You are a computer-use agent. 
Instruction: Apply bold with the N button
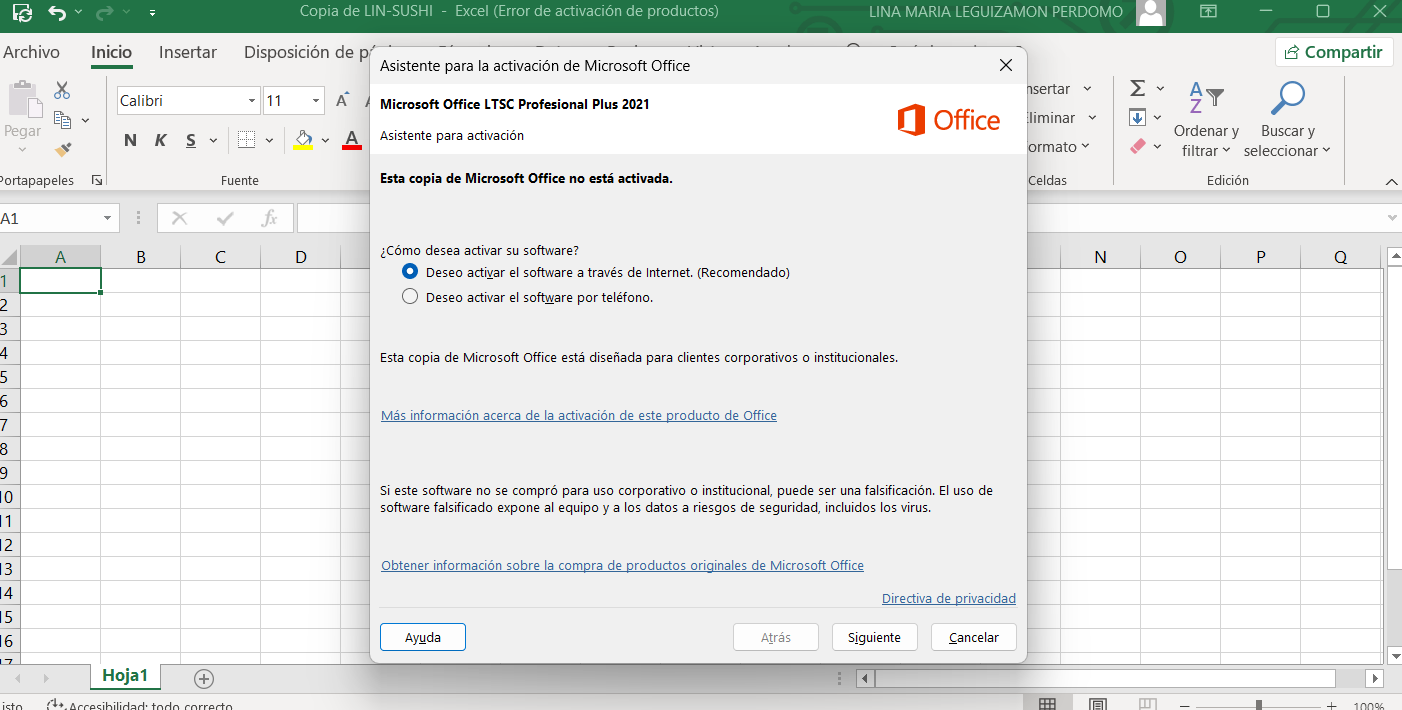point(130,140)
